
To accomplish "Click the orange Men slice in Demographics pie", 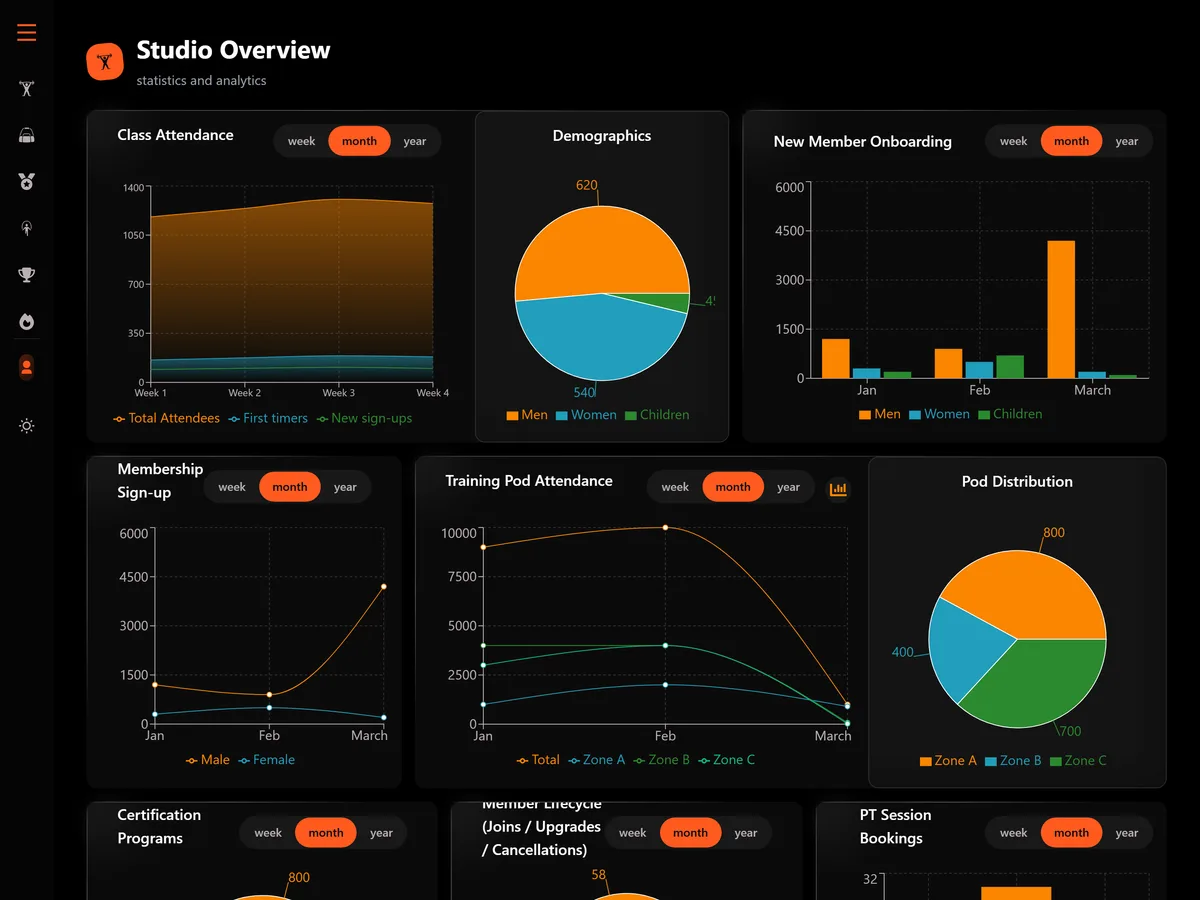I will pos(600,250).
